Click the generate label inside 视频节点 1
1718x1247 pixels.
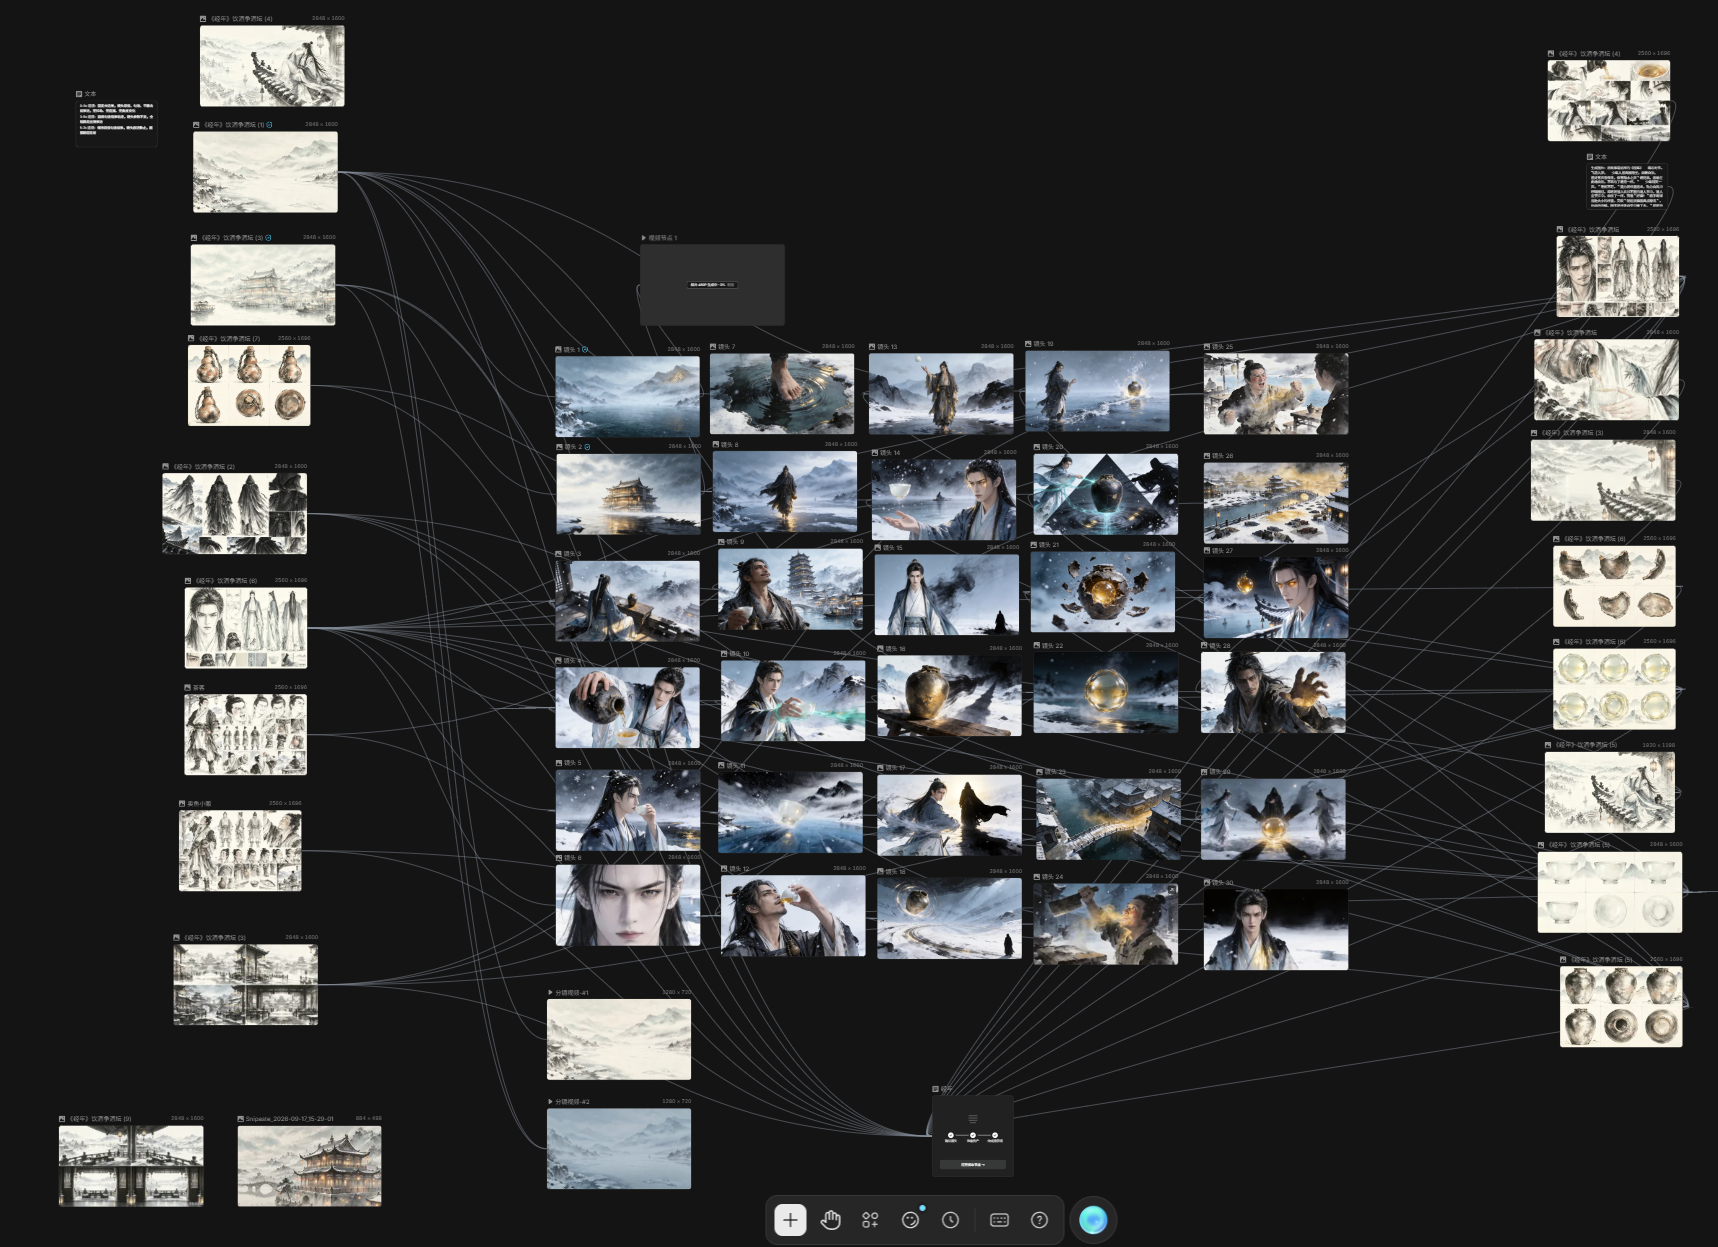(x=712, y=285)
